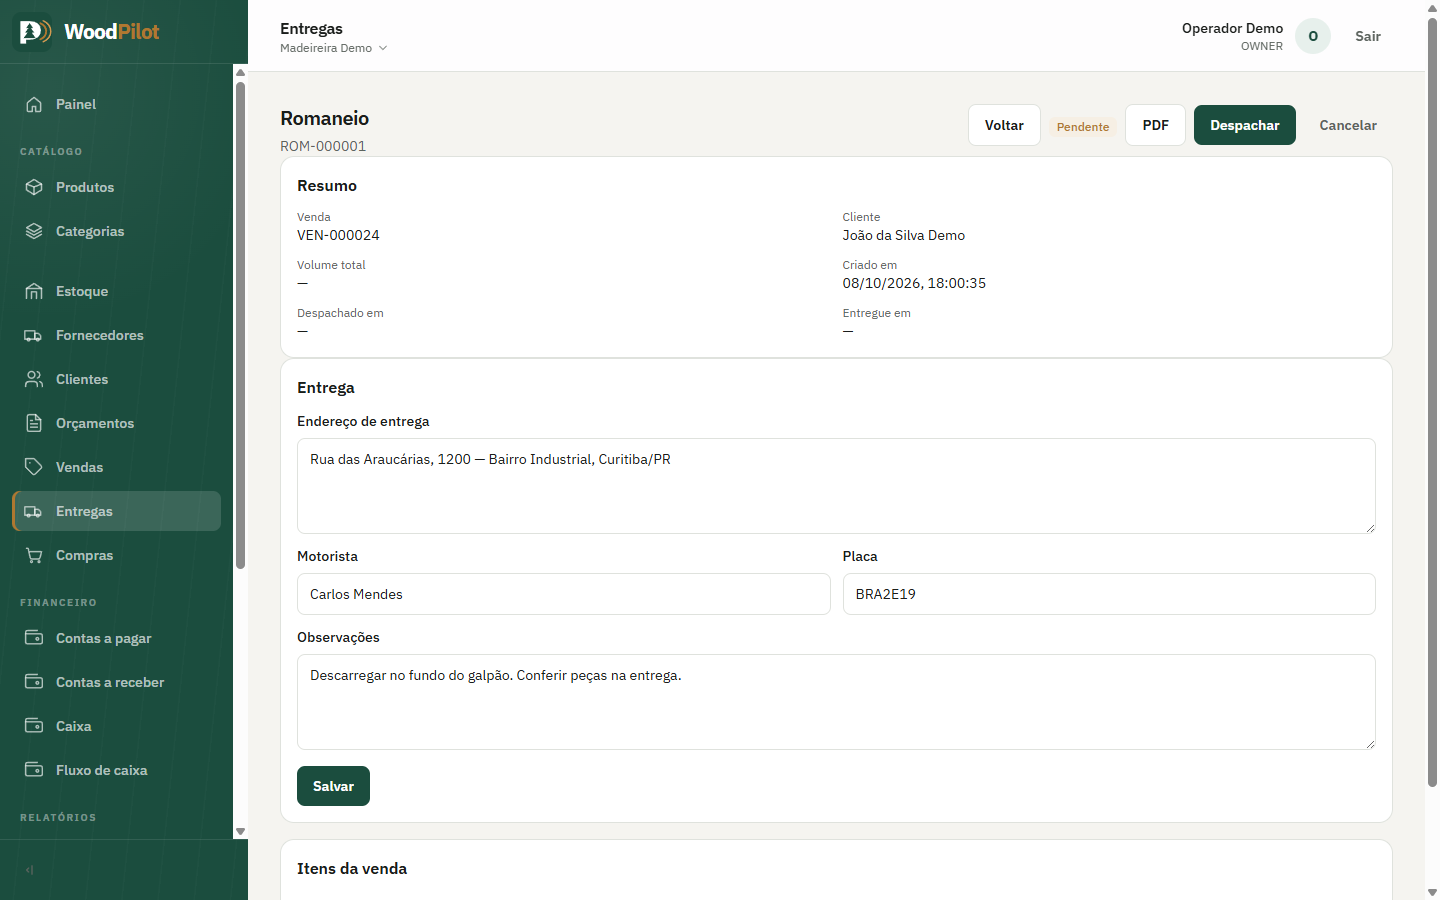Export the romaneio as PDF

click(1155, 125)
